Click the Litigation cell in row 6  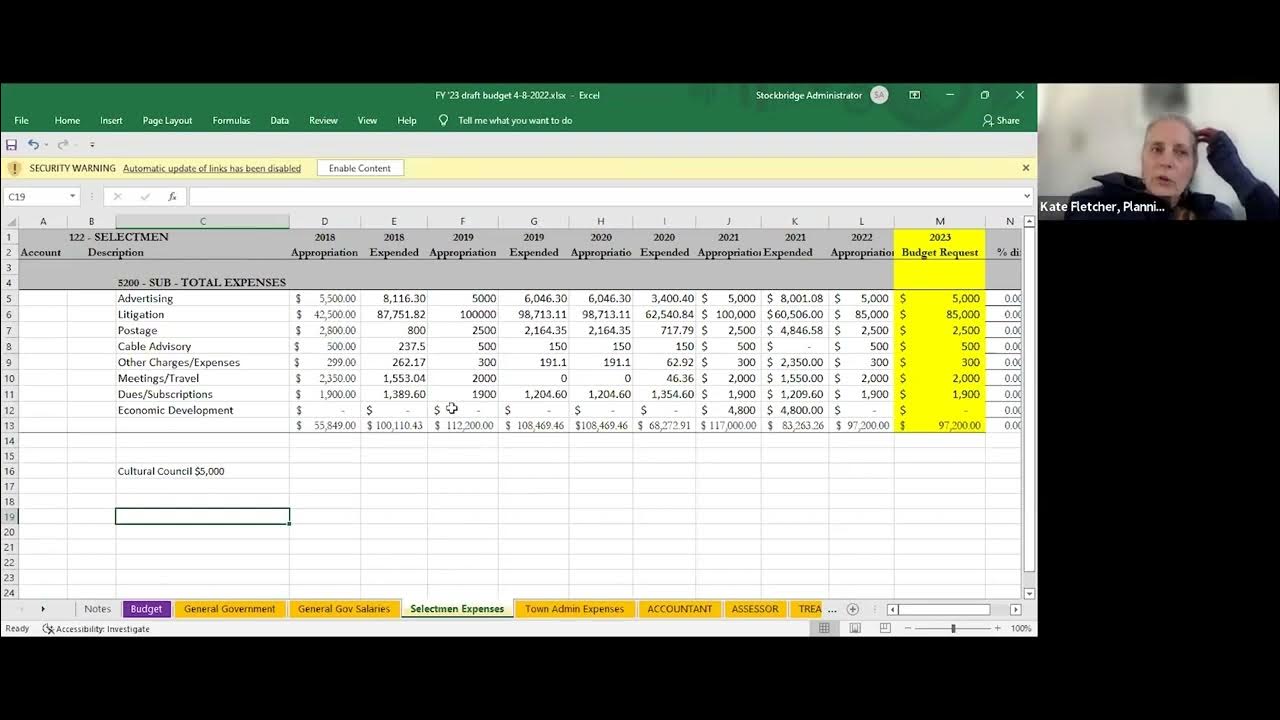point(203,314)
